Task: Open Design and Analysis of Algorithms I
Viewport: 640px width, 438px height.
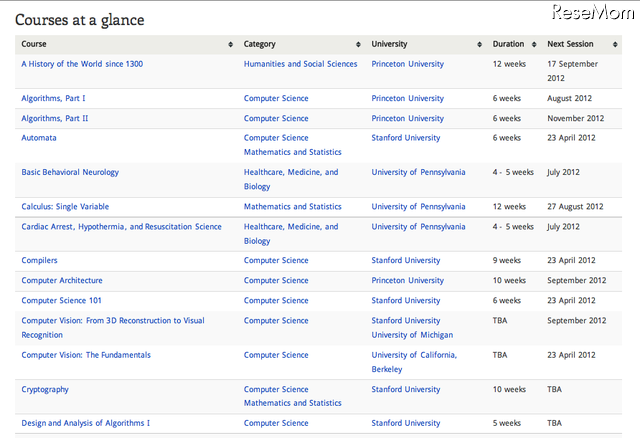Action: [x=86, y=423]
